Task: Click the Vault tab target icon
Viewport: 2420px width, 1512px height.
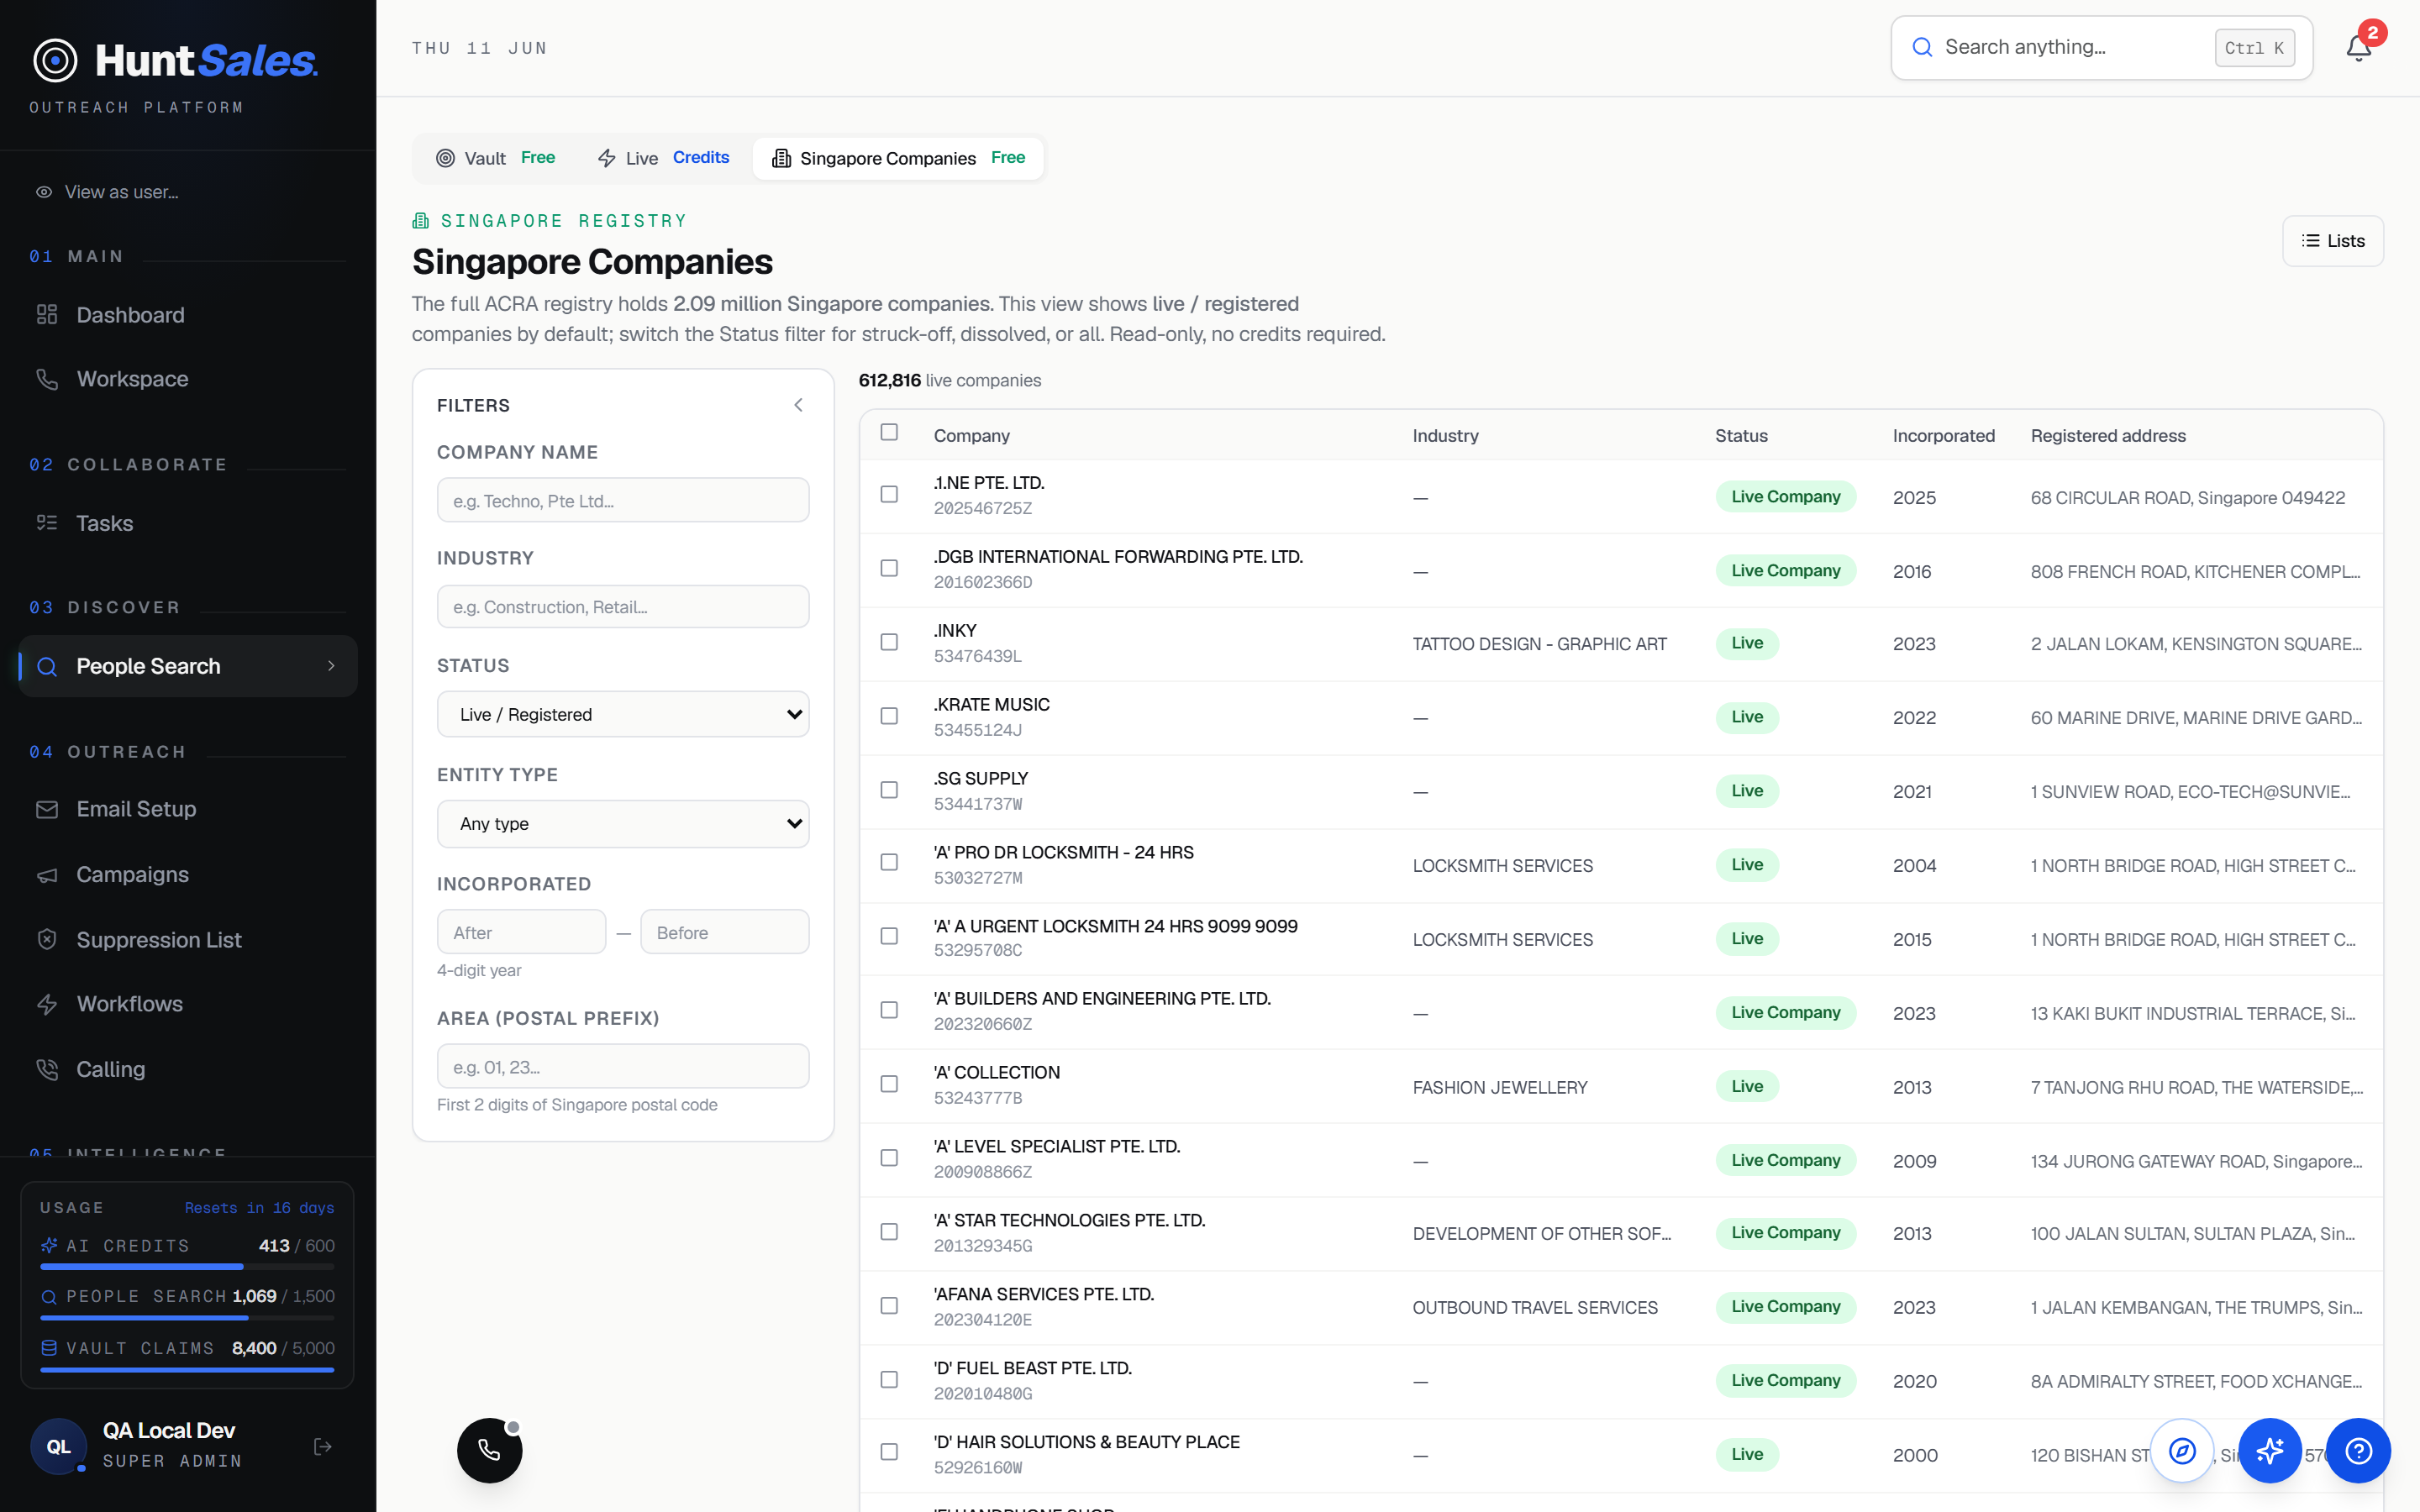Action: coord(446,158)
